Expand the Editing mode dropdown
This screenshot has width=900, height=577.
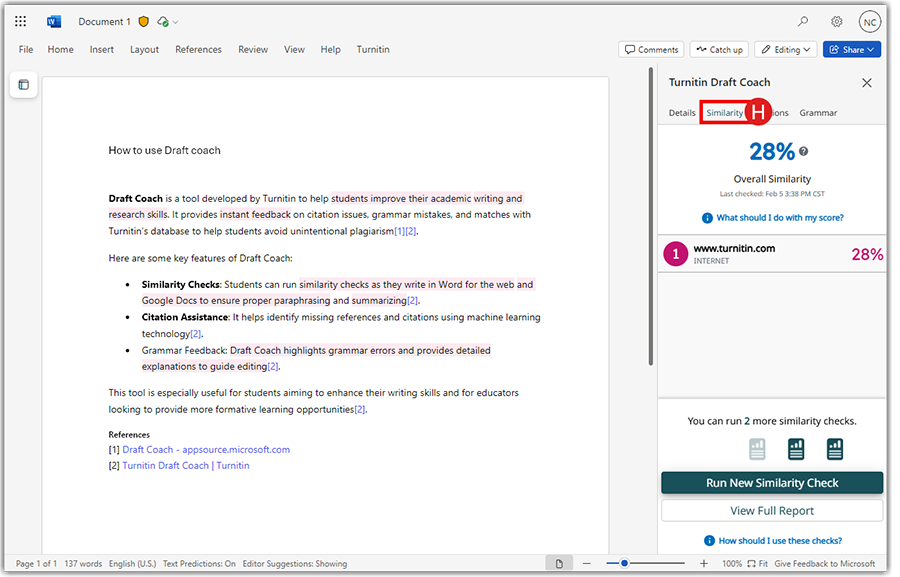click(785, 49)
